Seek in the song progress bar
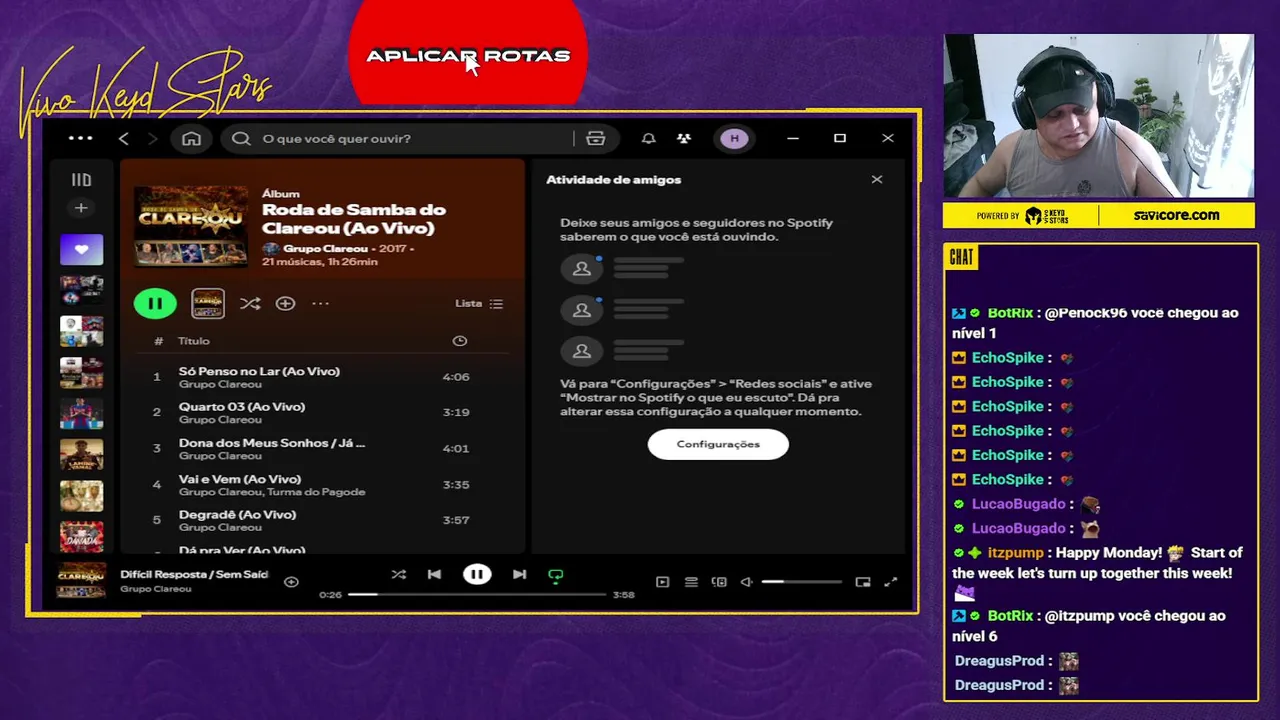Screen dimensions: 1280x720 pyautogui.click(x=477, y=594)
